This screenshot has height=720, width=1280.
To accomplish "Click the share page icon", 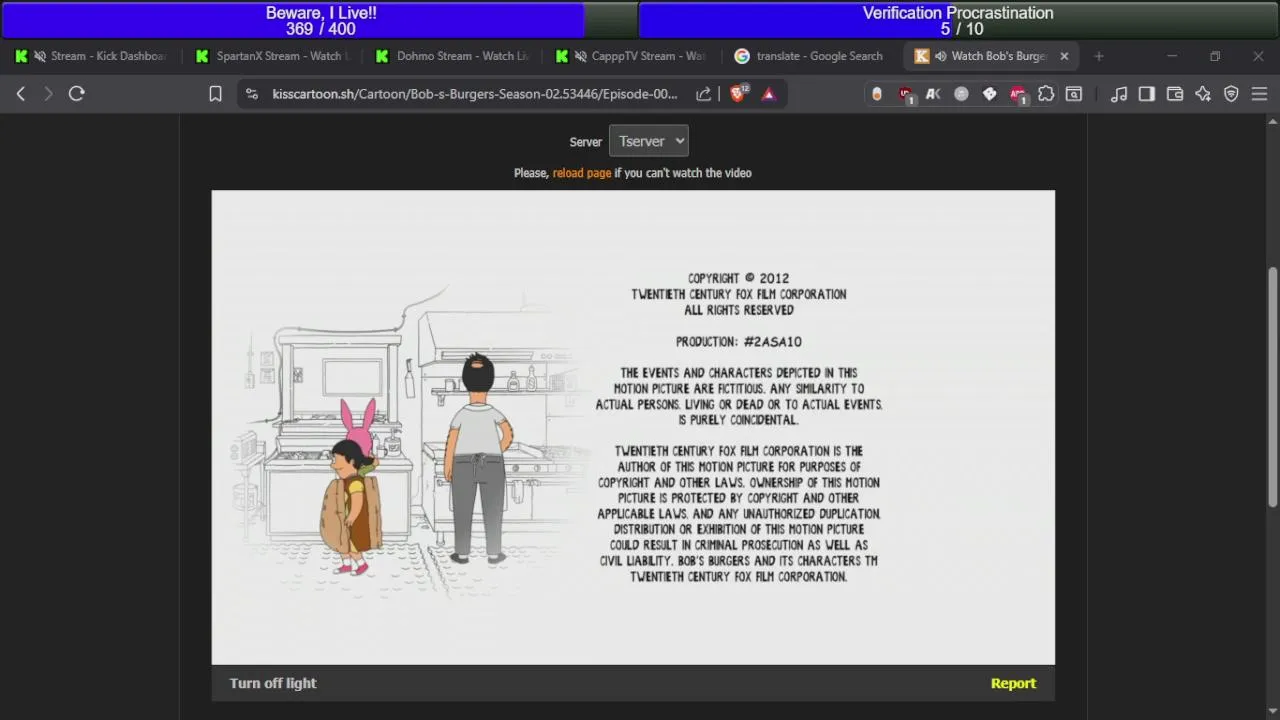I will (x=704, y=94).
